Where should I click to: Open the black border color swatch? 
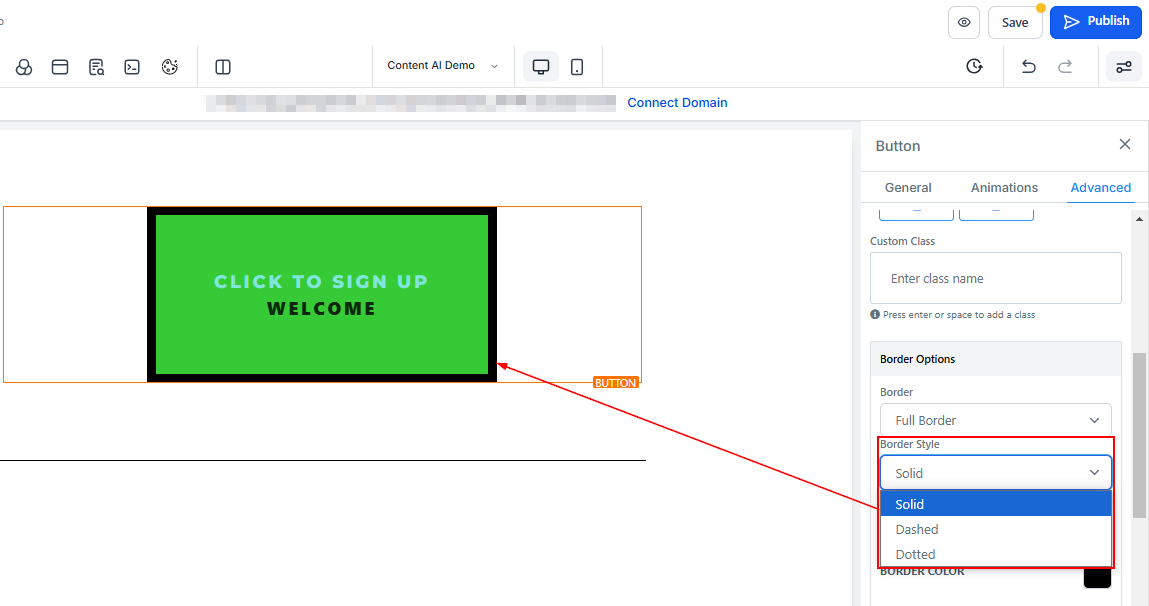(1097, 577)
